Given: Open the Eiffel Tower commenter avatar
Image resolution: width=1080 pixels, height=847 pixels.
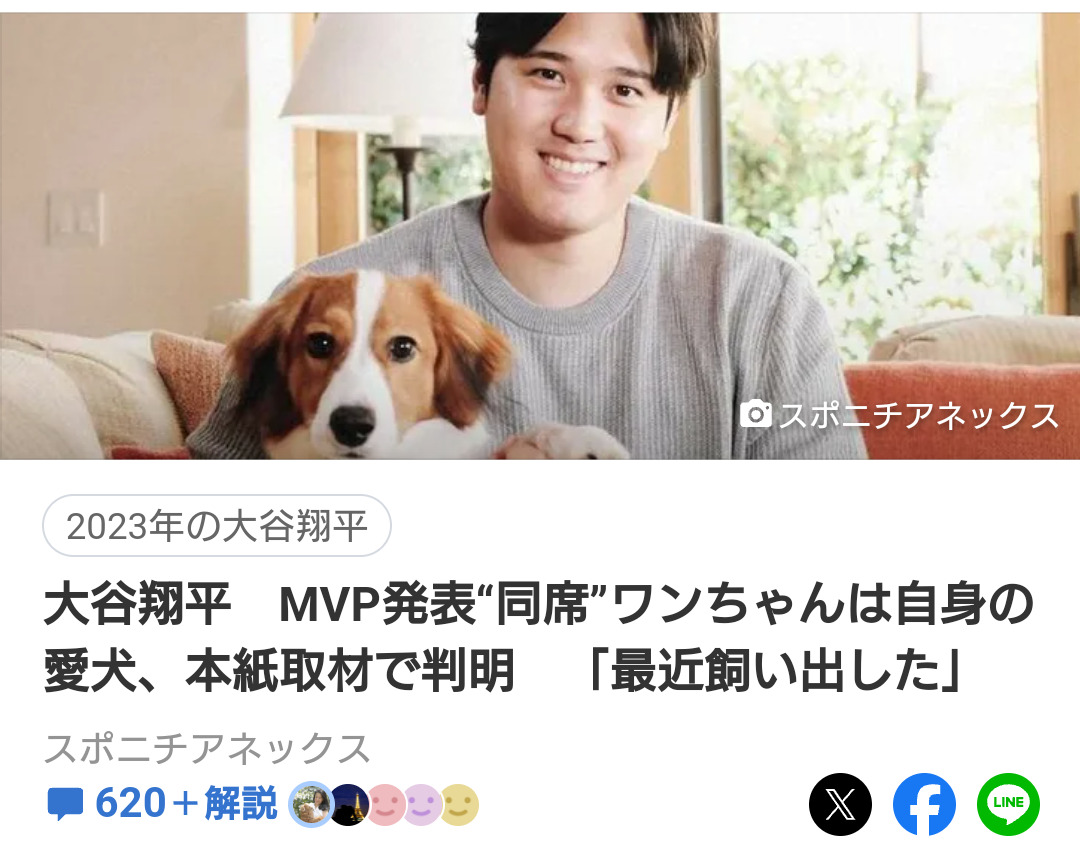Looking at the screenshot, I should pos(348,804).
